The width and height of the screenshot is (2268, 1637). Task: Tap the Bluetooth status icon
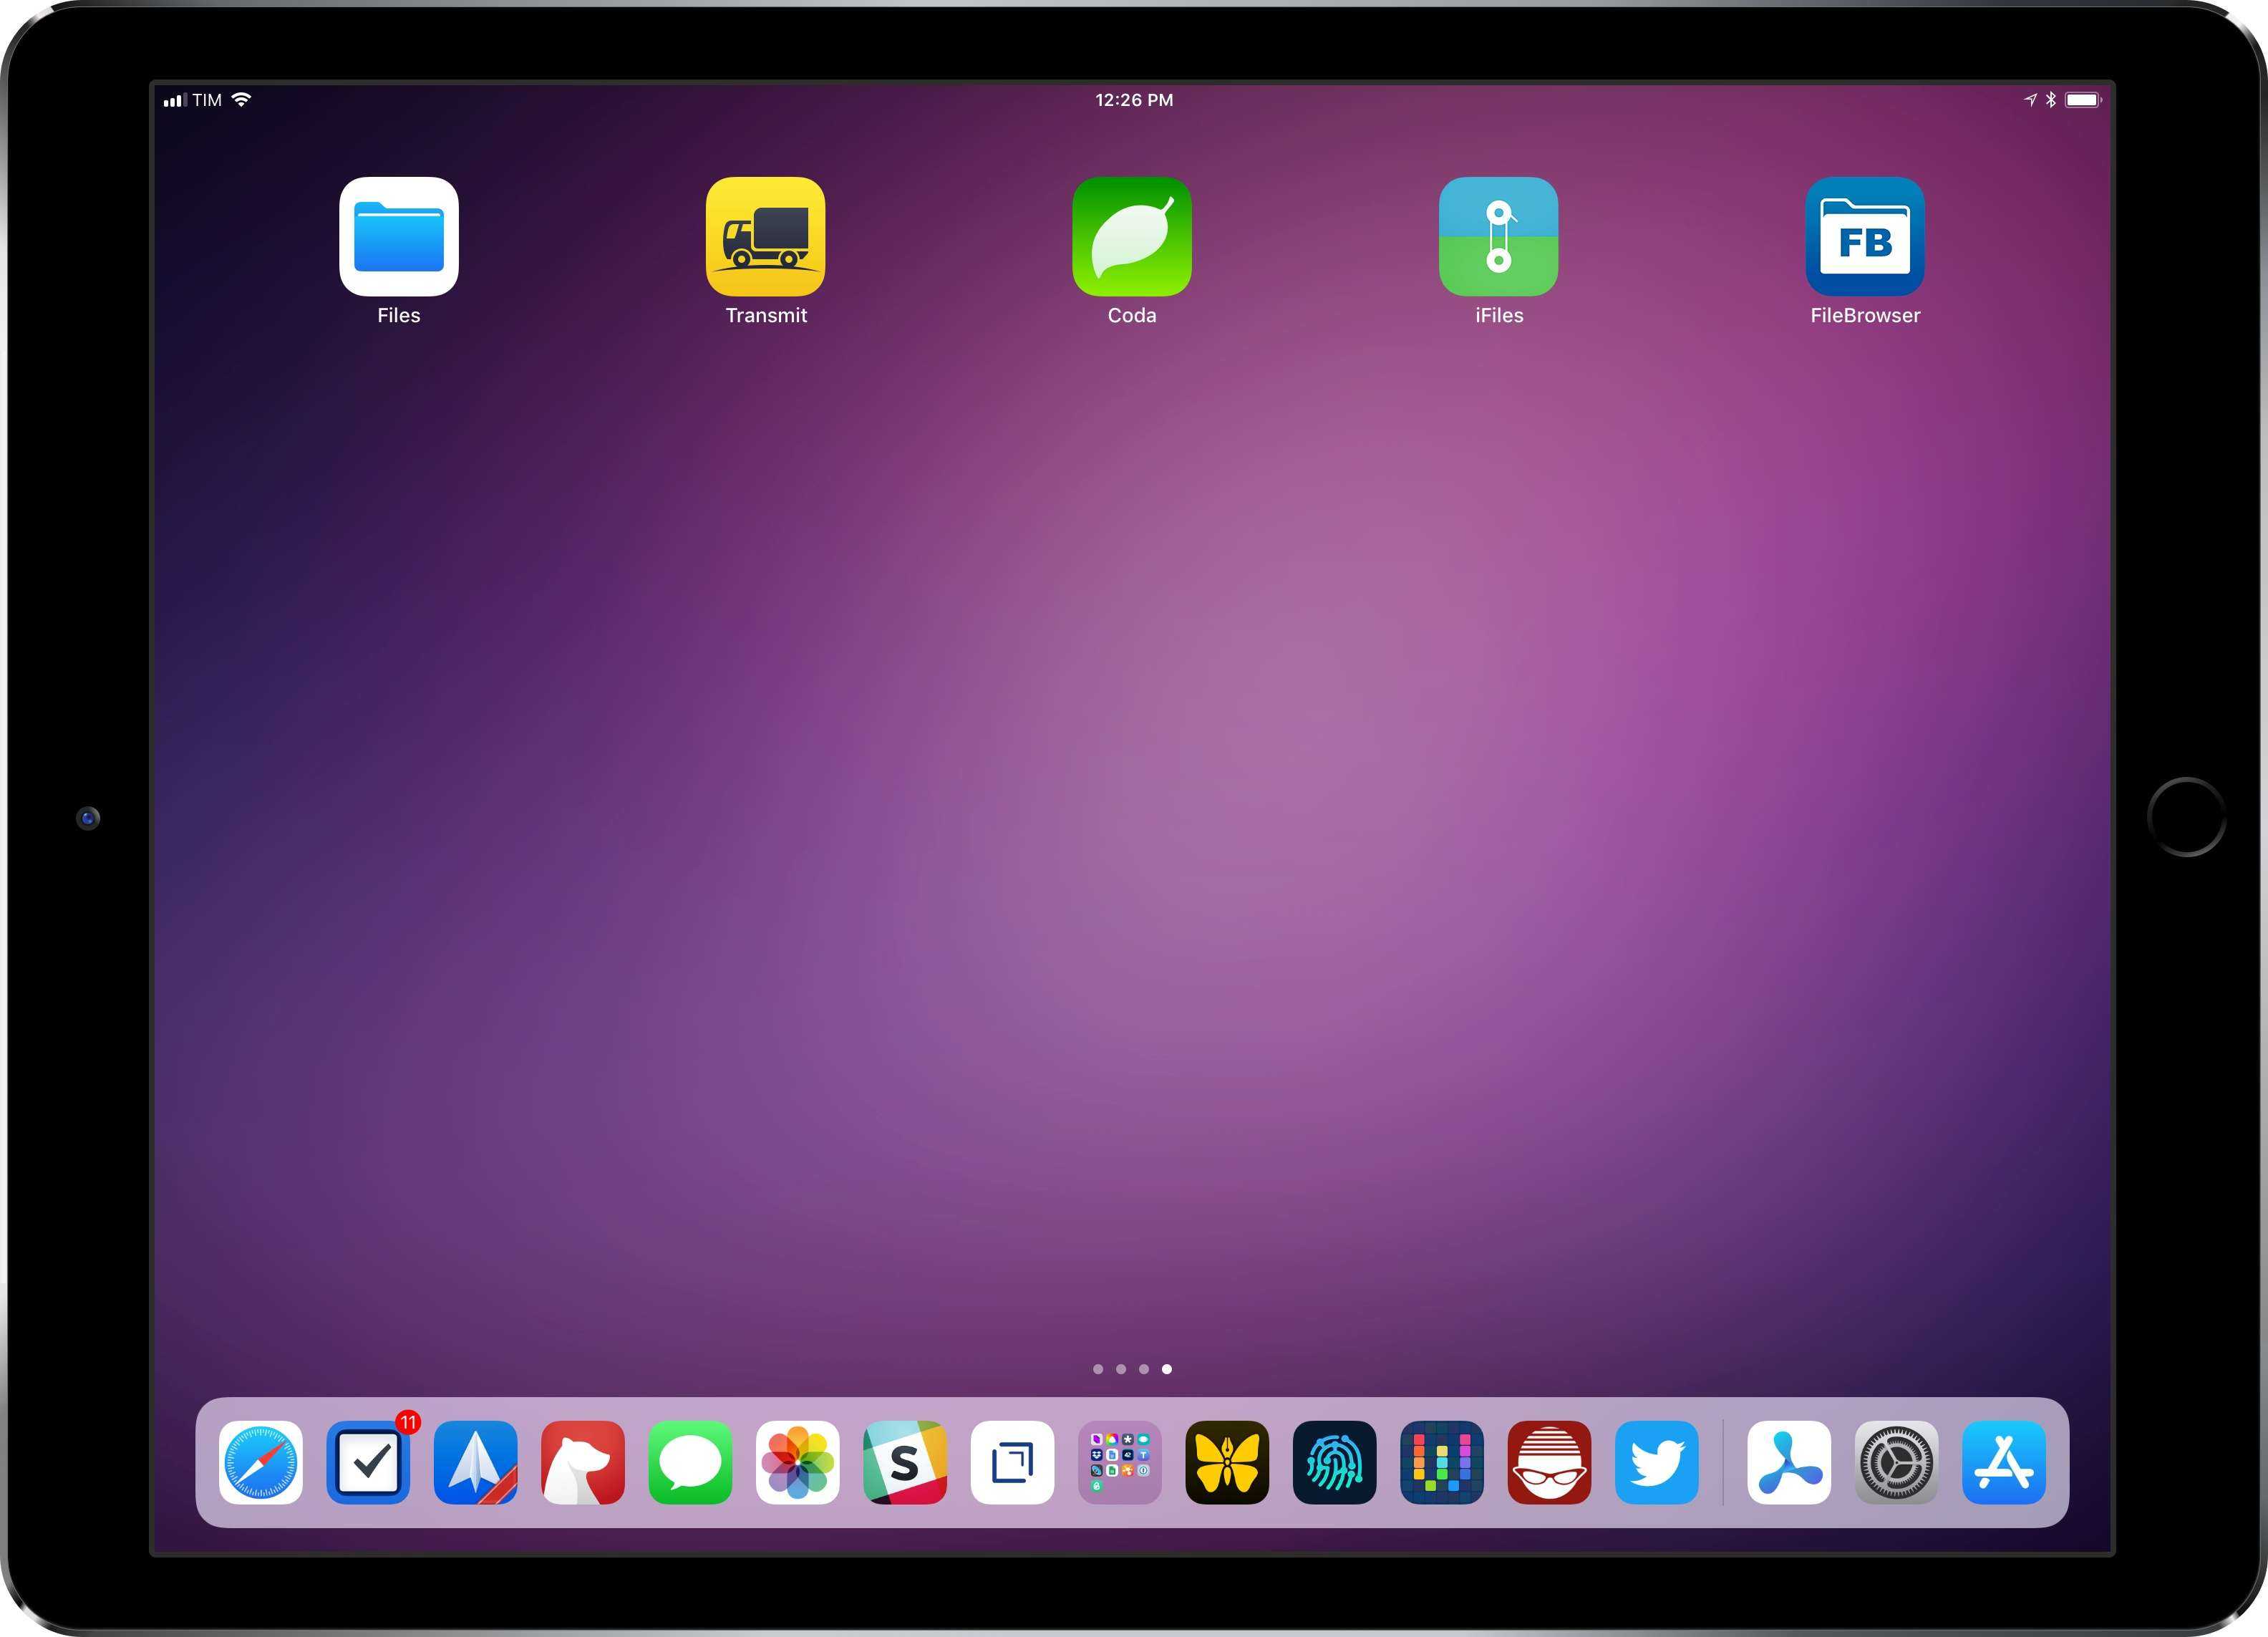(2050, 99)
